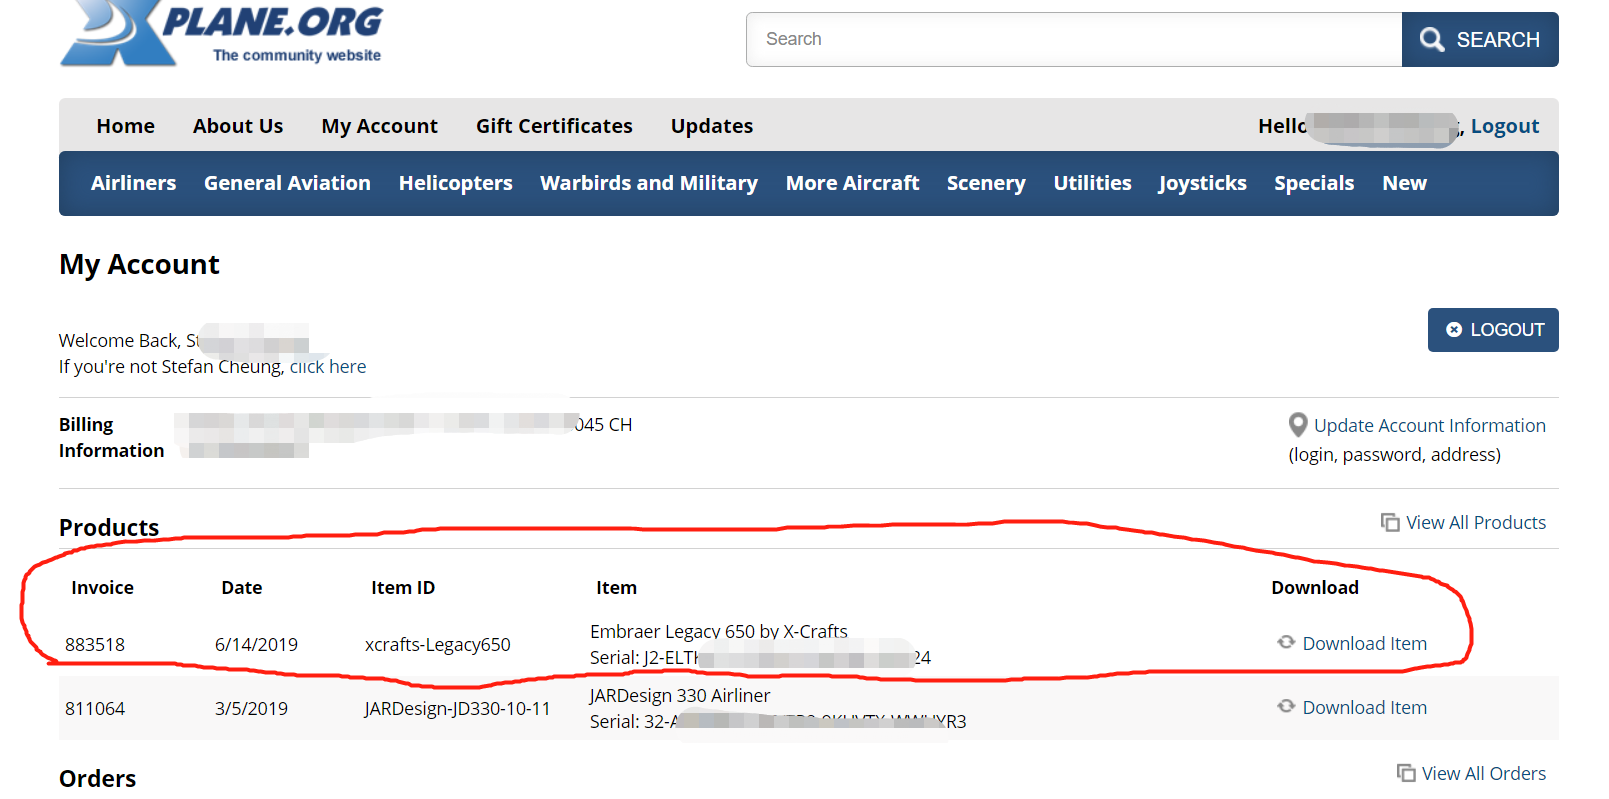1609x799 pixels.
Task: Open the Scenery category
Action: pyautogui.click(x=986, y=183)
